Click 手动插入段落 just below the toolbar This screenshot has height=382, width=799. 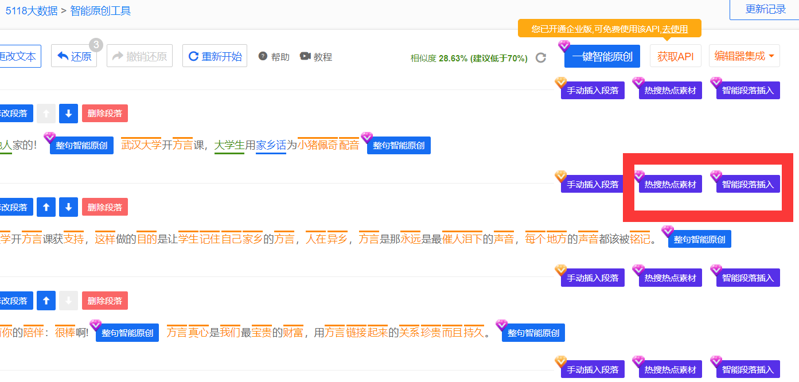coord(593,91)
